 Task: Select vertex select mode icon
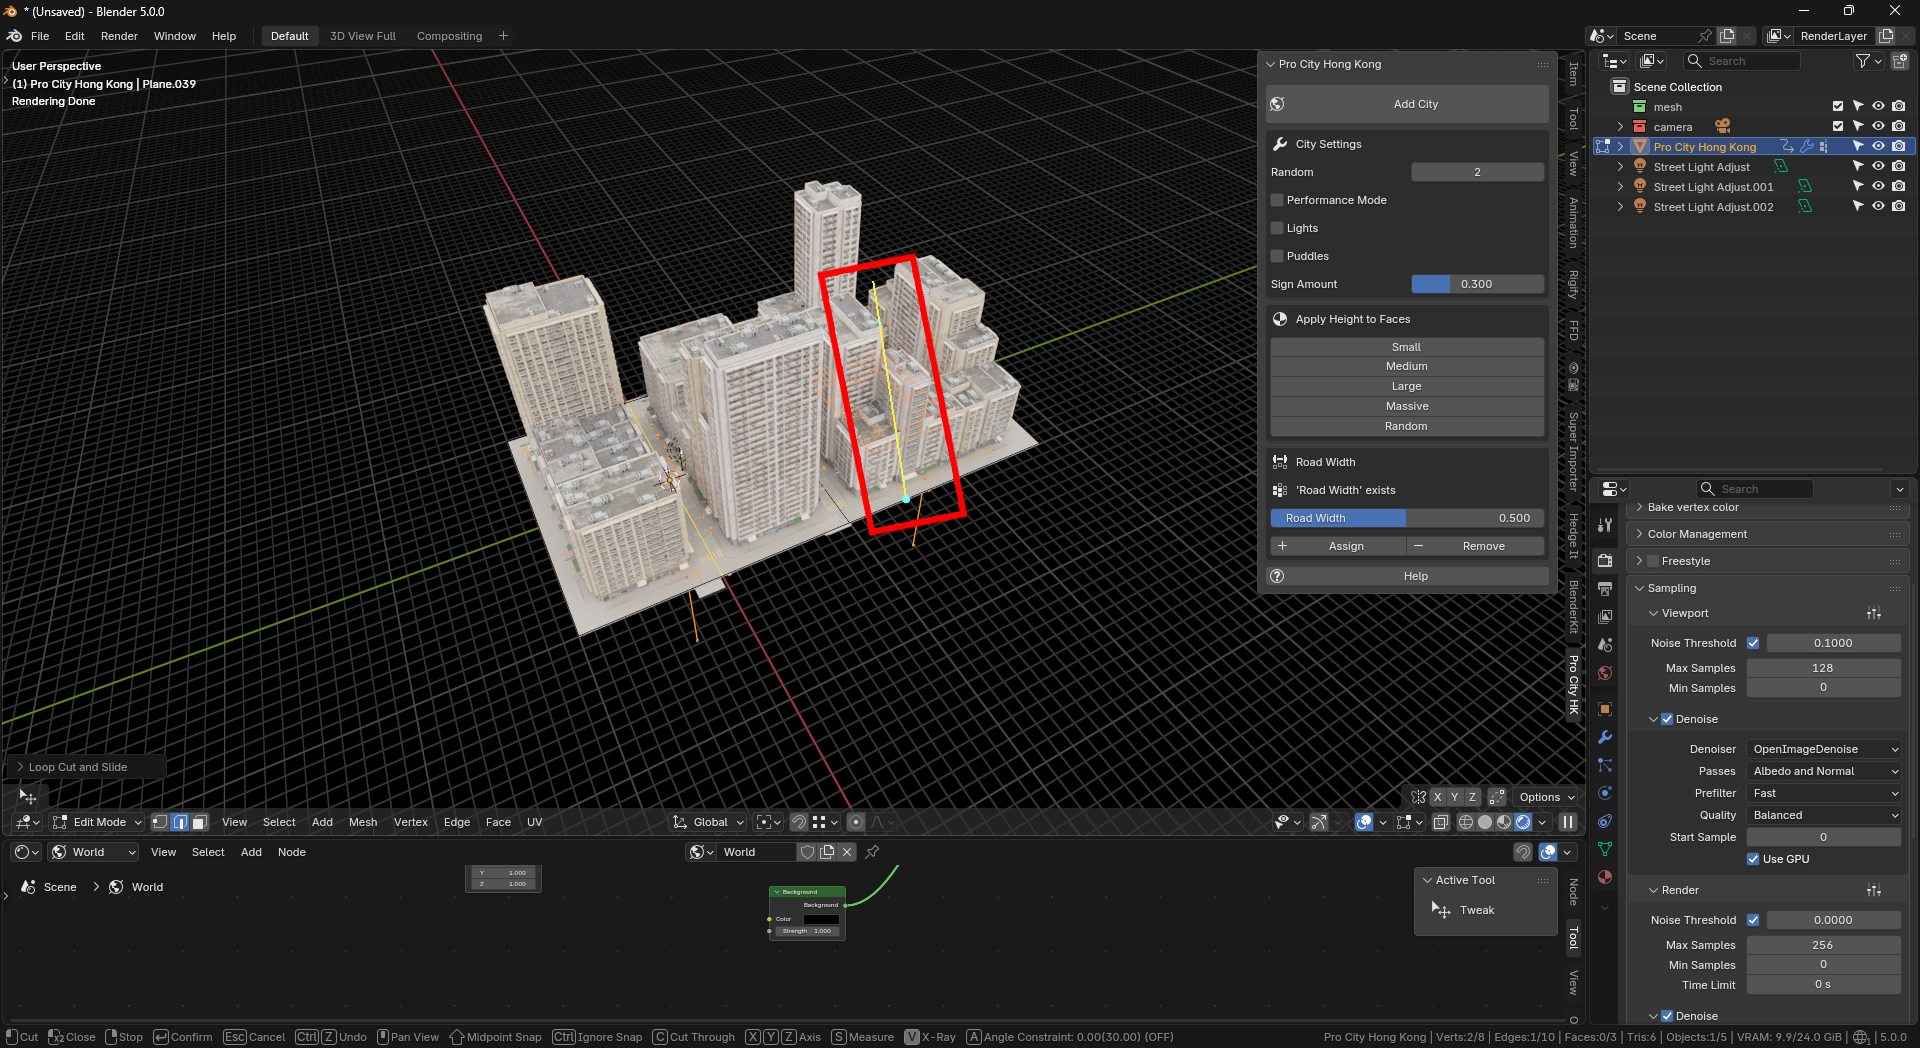point(160,822)
